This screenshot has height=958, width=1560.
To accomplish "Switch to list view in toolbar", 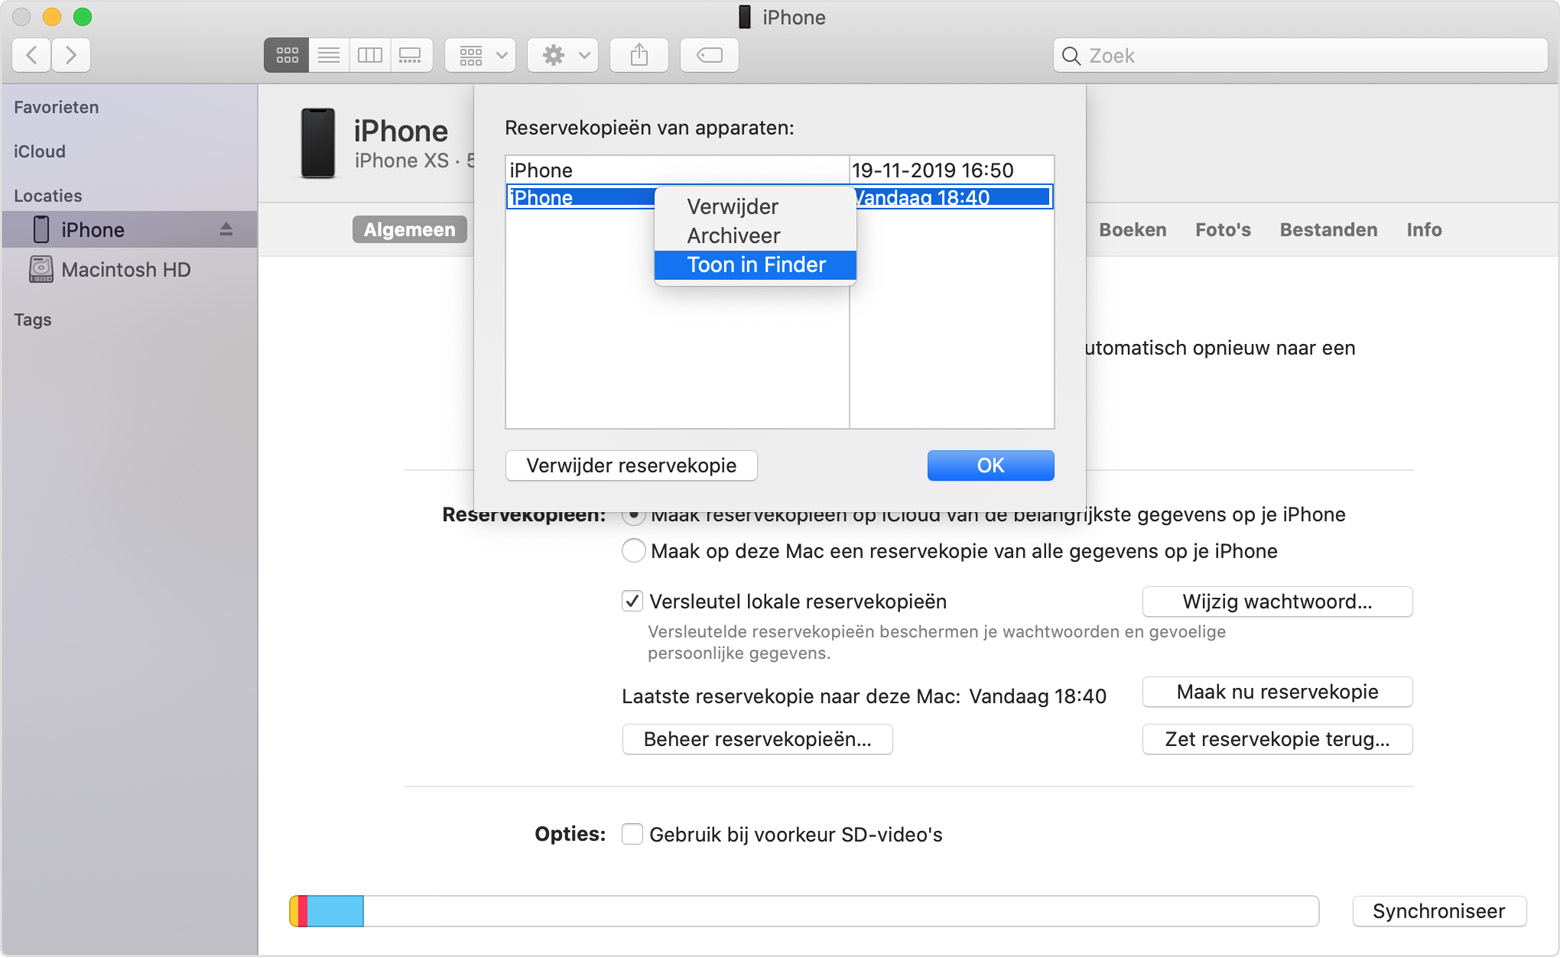I will click(328, 55).
